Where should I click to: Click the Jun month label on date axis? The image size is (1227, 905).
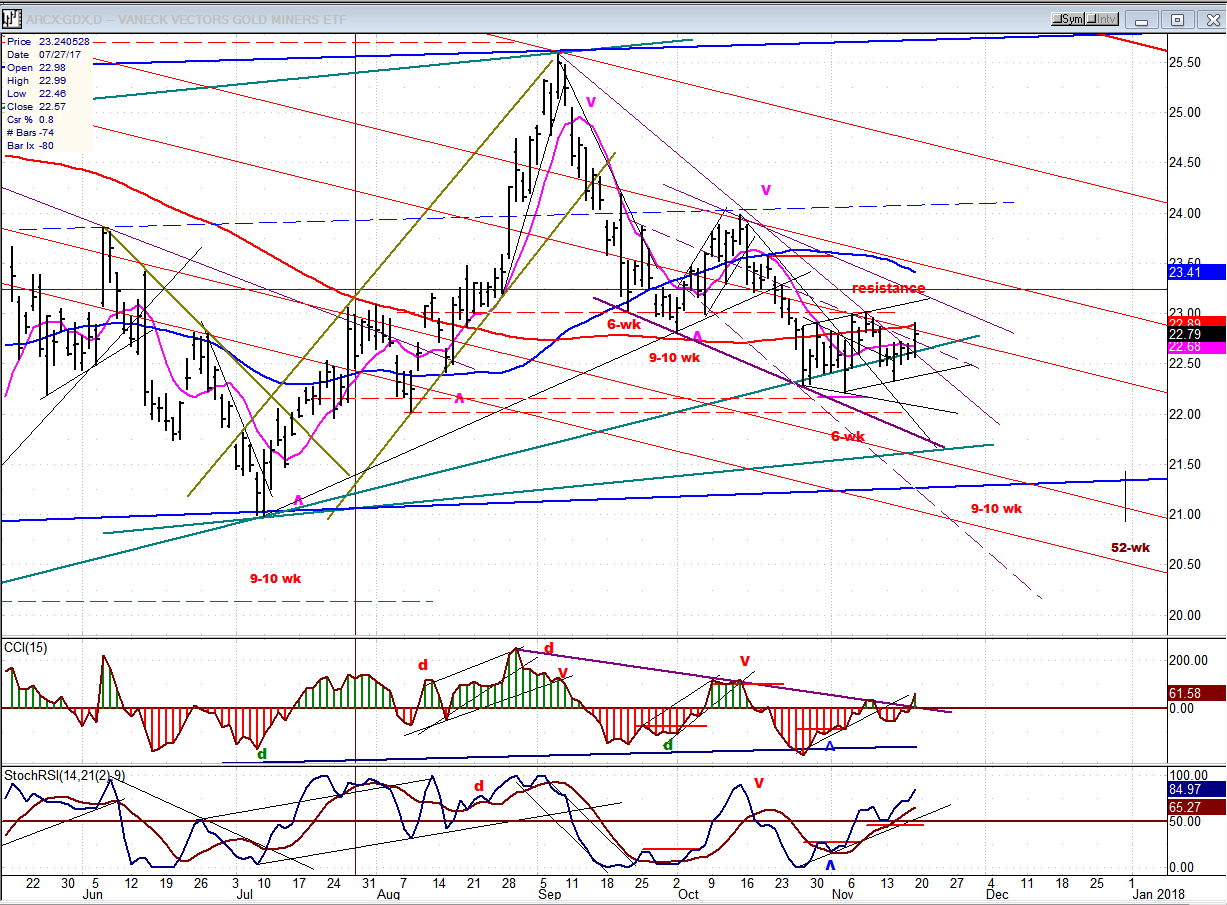(x=93, y=896)
